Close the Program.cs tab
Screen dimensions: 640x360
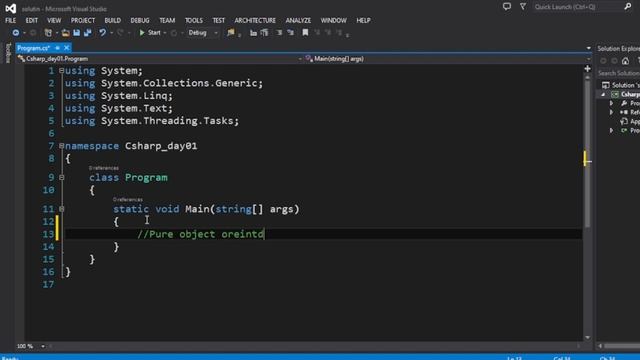pyautogui.click(x=67, y=48)
